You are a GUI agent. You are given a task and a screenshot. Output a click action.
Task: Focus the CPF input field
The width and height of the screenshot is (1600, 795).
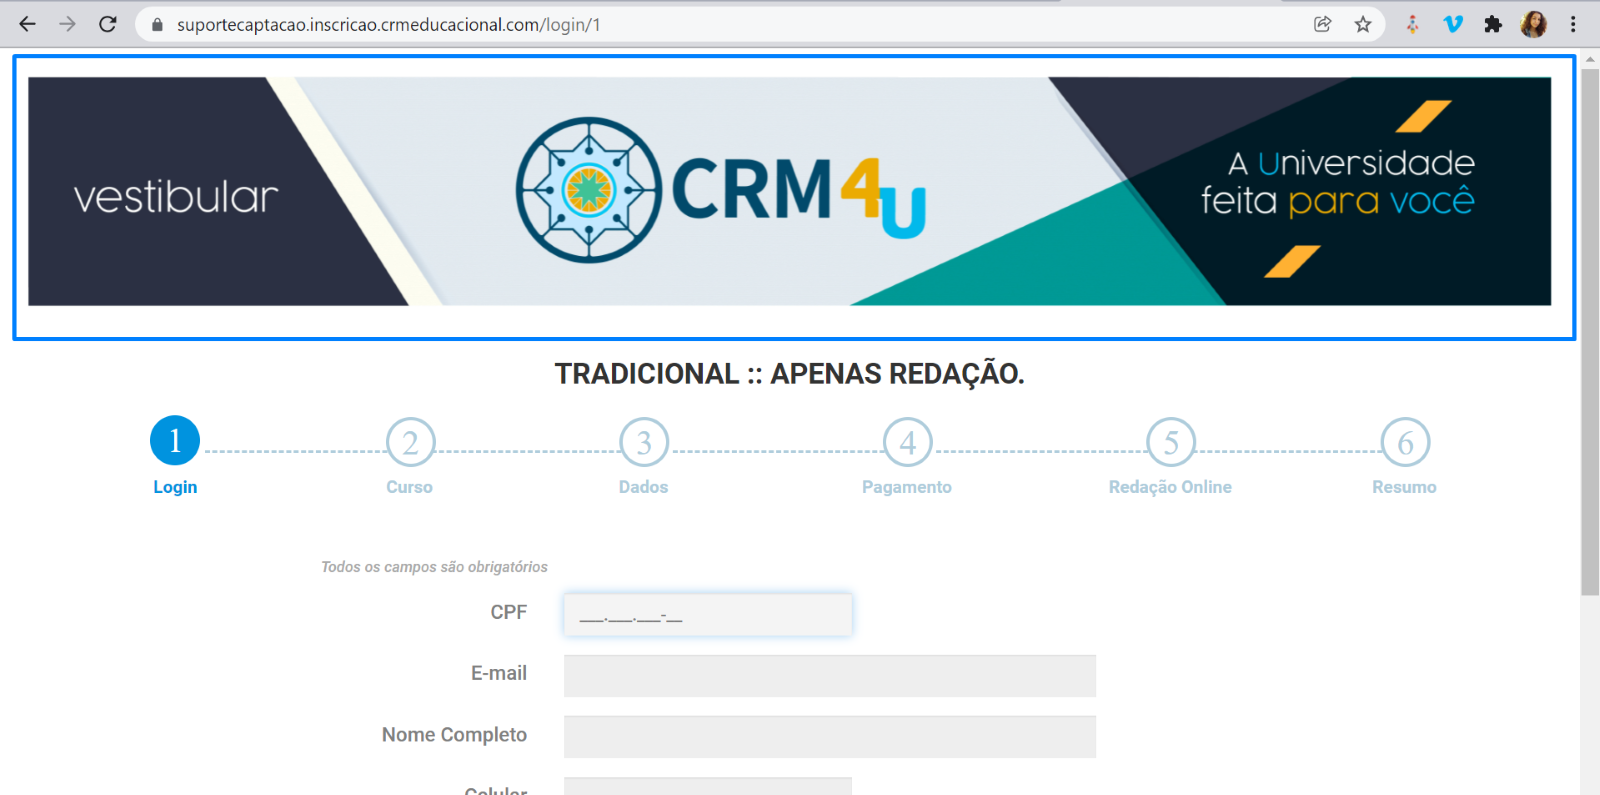click(708, 614)
